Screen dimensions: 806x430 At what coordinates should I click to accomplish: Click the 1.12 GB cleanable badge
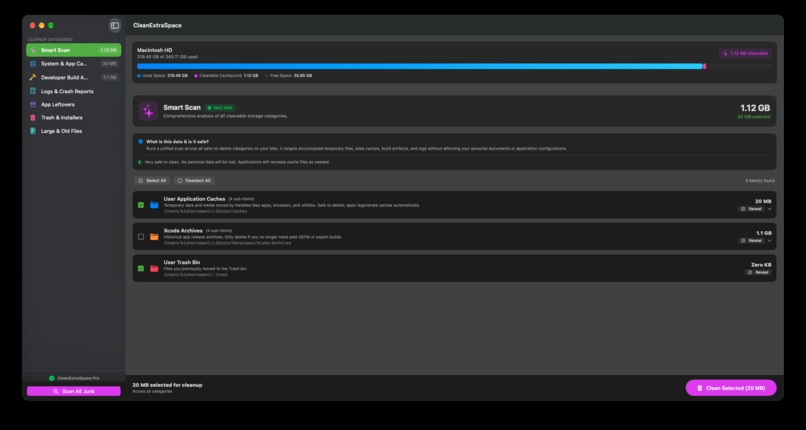pos(745,53)
